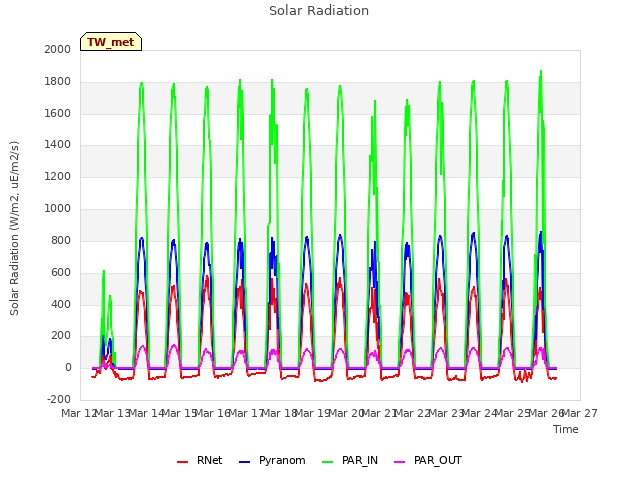The image size is (640, 480).
Task: Click the RNet red legend swatch
Action: coord(182,462)
